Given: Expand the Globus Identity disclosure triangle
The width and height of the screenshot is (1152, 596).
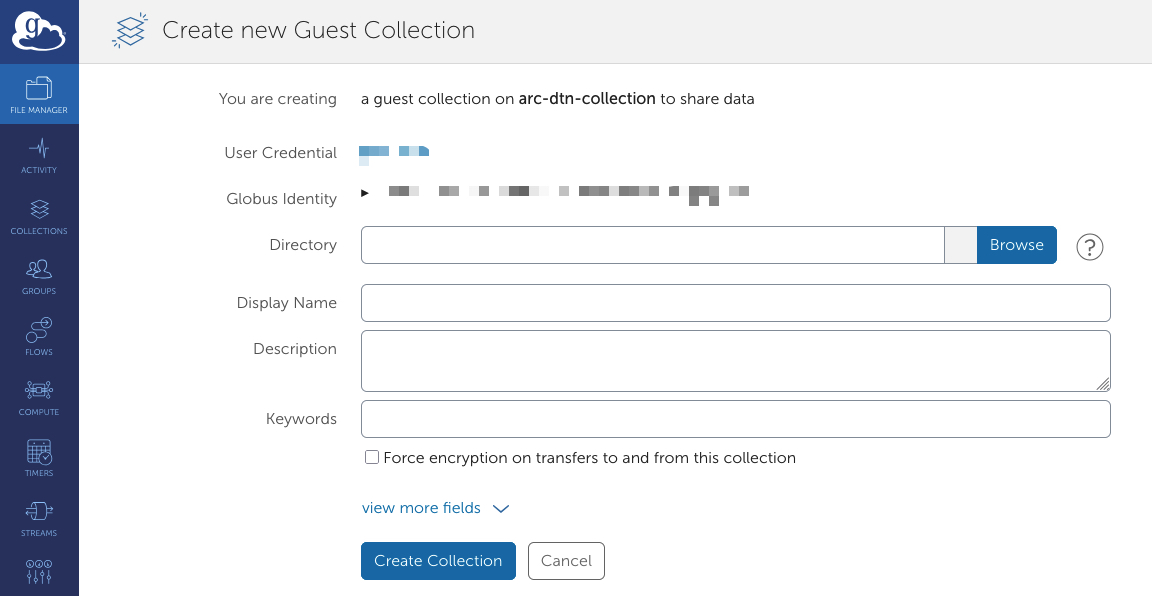Looking at the screenshot, I should [366, 191].
